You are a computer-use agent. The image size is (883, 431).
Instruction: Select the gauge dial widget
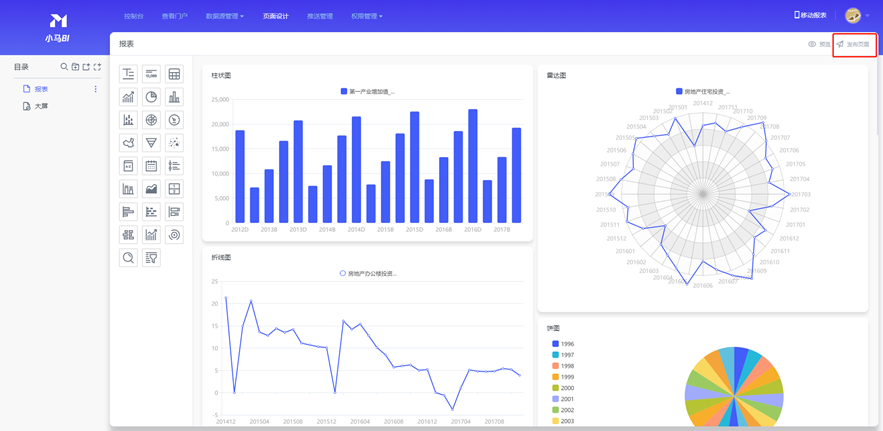[175, 119]
